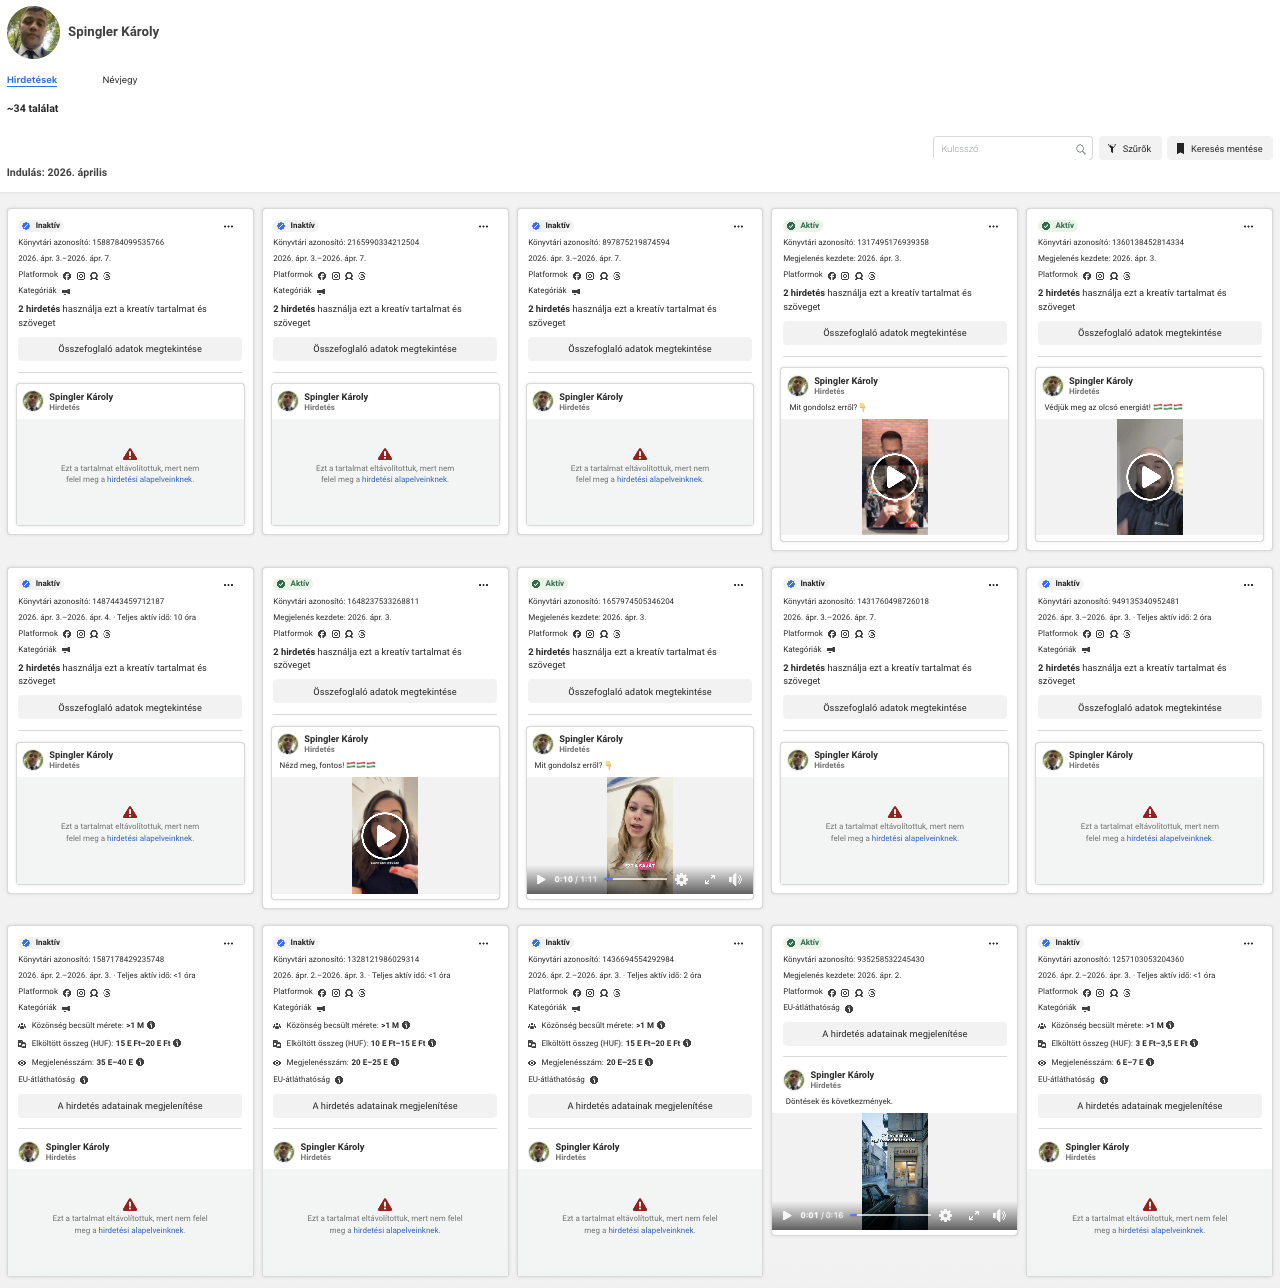Image resolution: width=1280 pixels, height=1288 pixels.
Task: Play the "Védjük meg az olcsó energiát!" video
Action: coord(1149,478)
